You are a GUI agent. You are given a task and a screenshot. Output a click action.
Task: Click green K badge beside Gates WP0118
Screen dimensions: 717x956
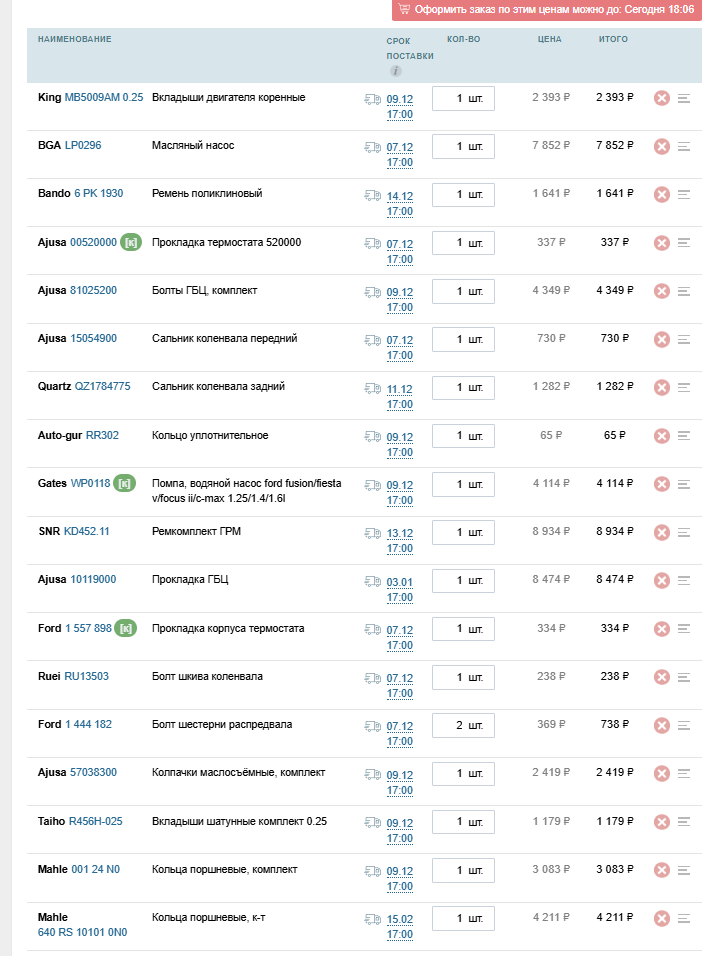click(x=125, y=483)
